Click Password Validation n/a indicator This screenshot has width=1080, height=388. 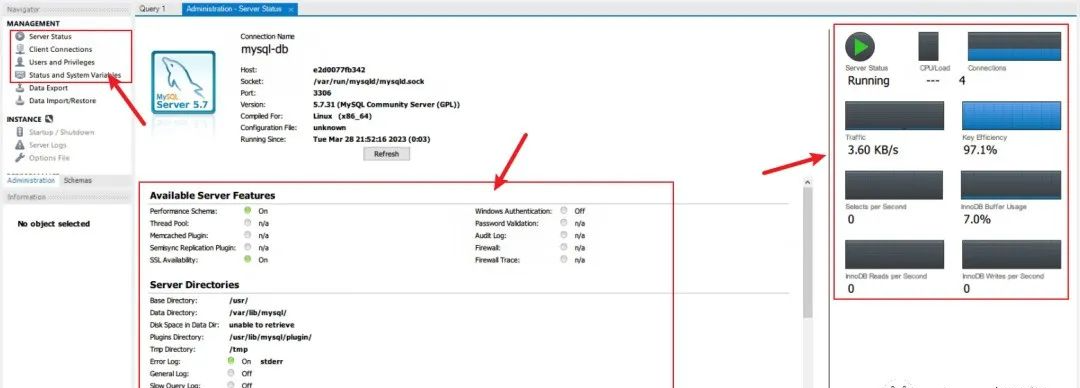[564, 223]
